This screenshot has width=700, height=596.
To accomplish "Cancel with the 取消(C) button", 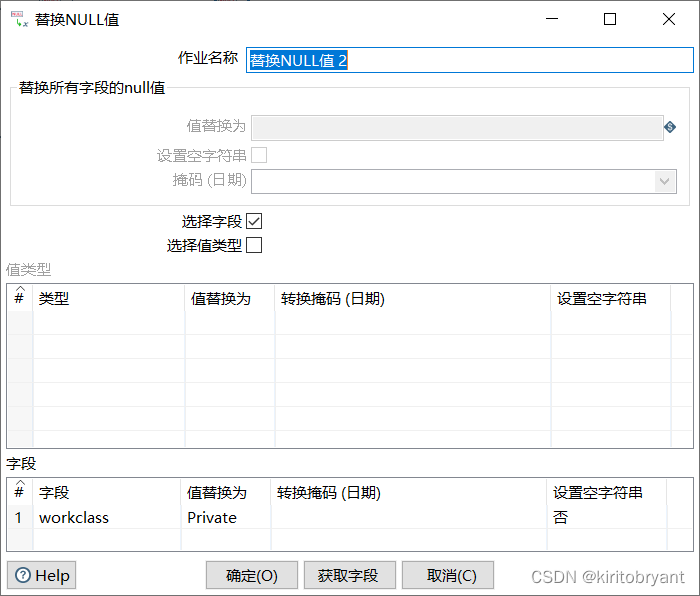I will [448, 575].
